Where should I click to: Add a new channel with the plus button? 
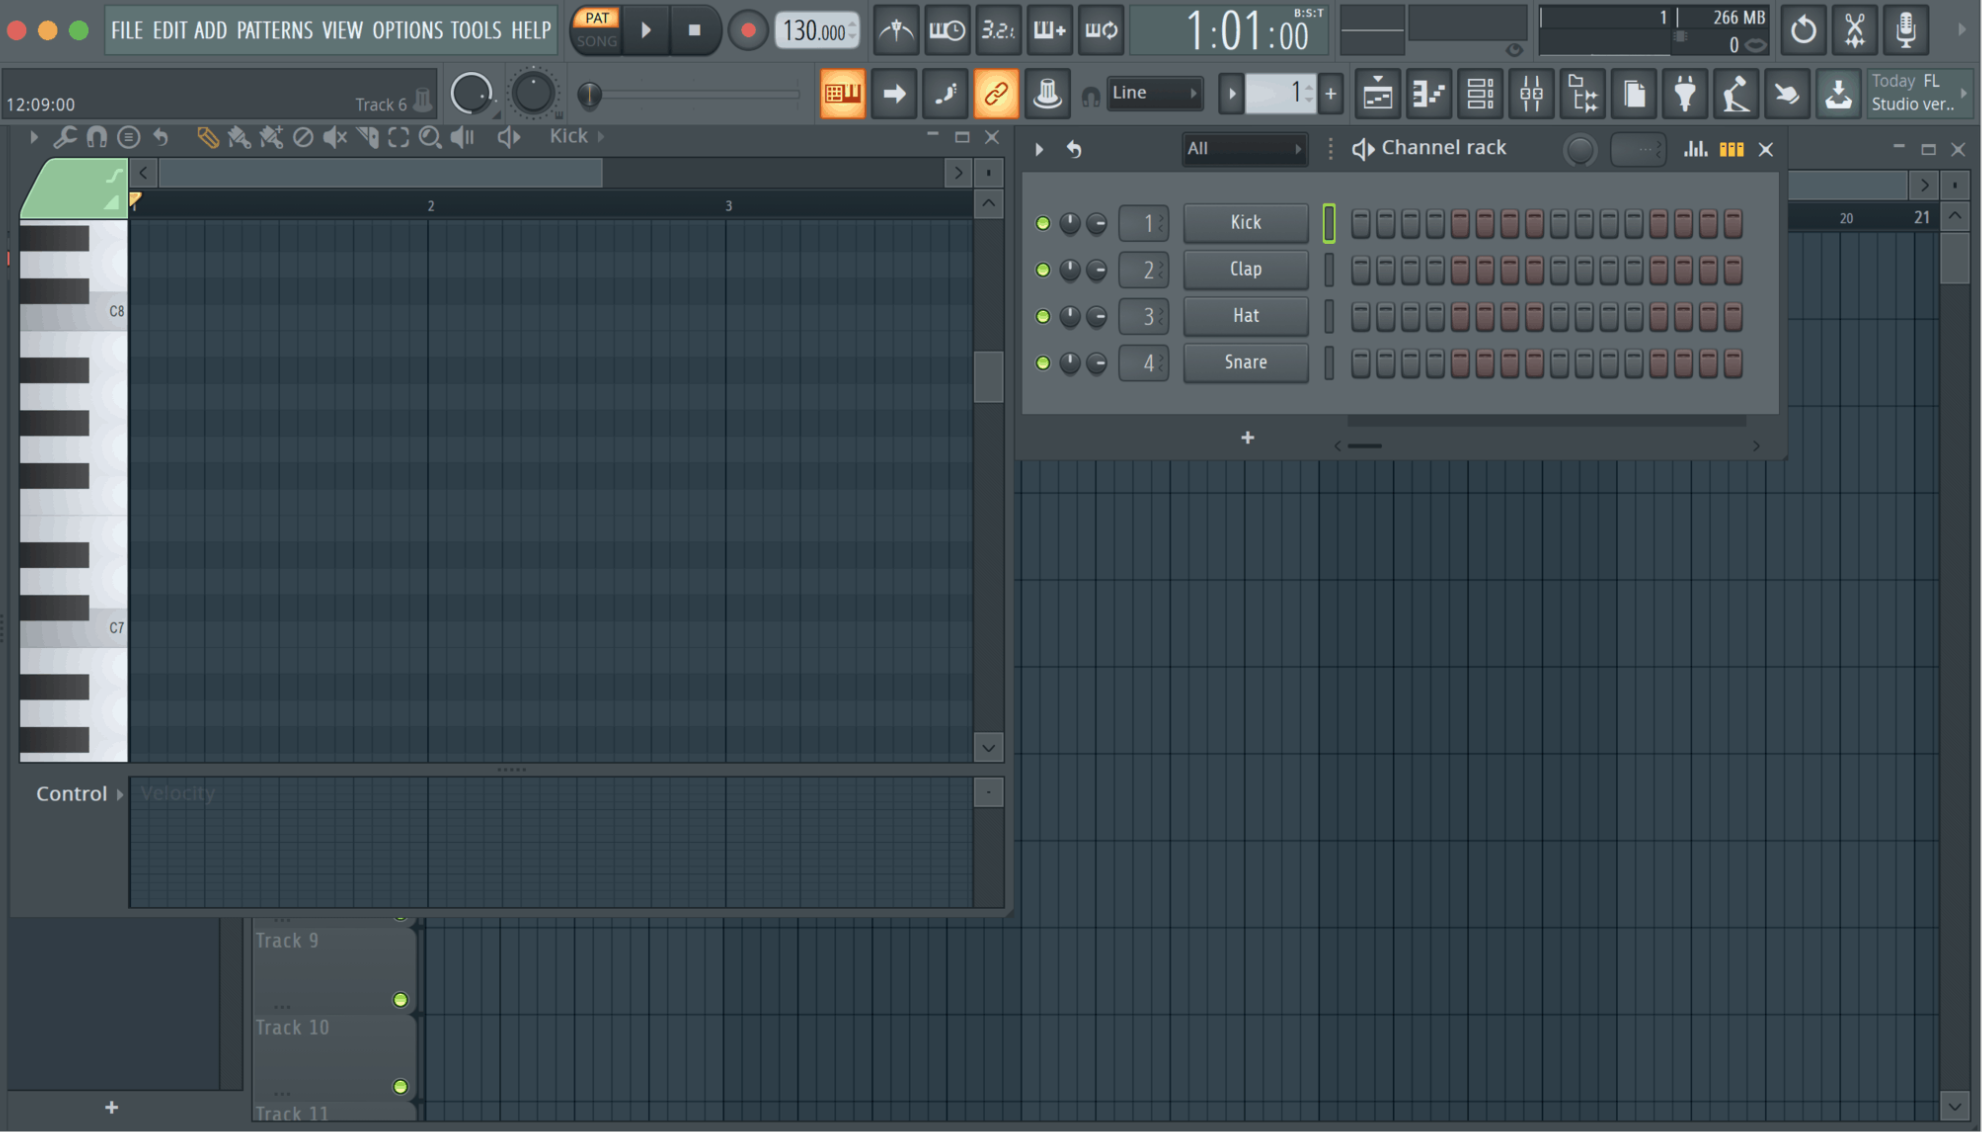[1247, 437]
